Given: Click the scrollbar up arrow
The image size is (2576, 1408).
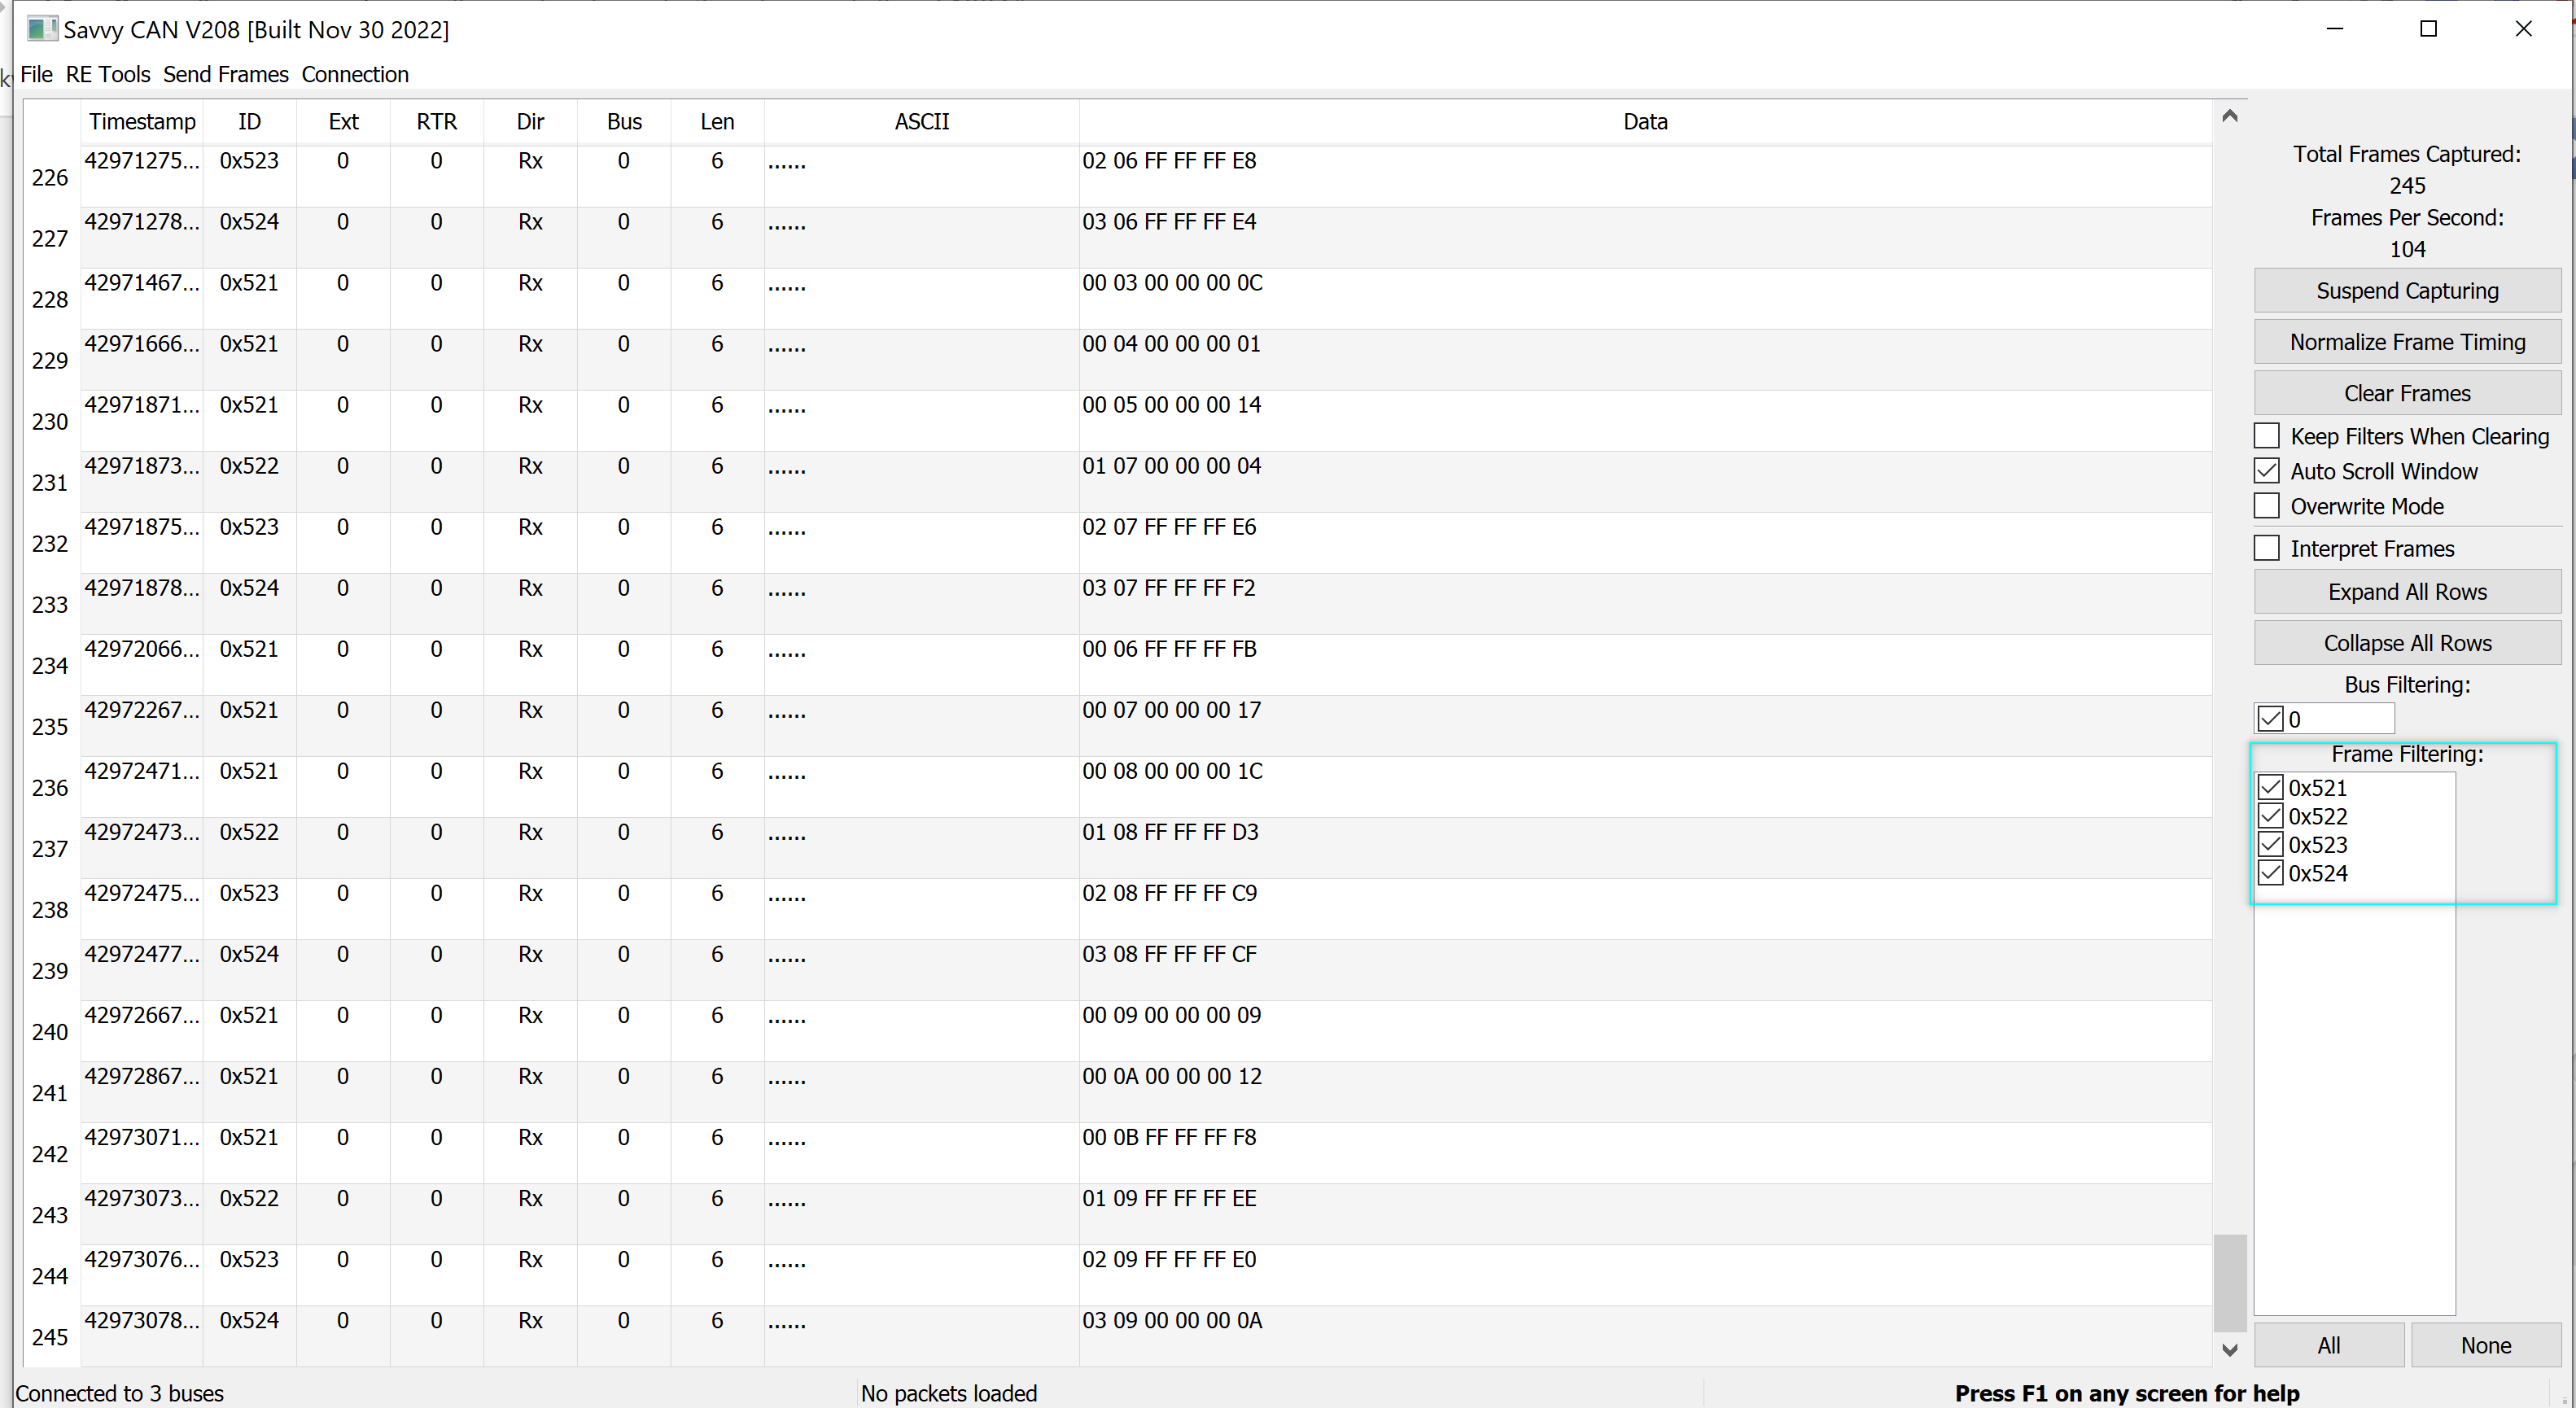Looking at the screenshot, I should point(2229,116).
